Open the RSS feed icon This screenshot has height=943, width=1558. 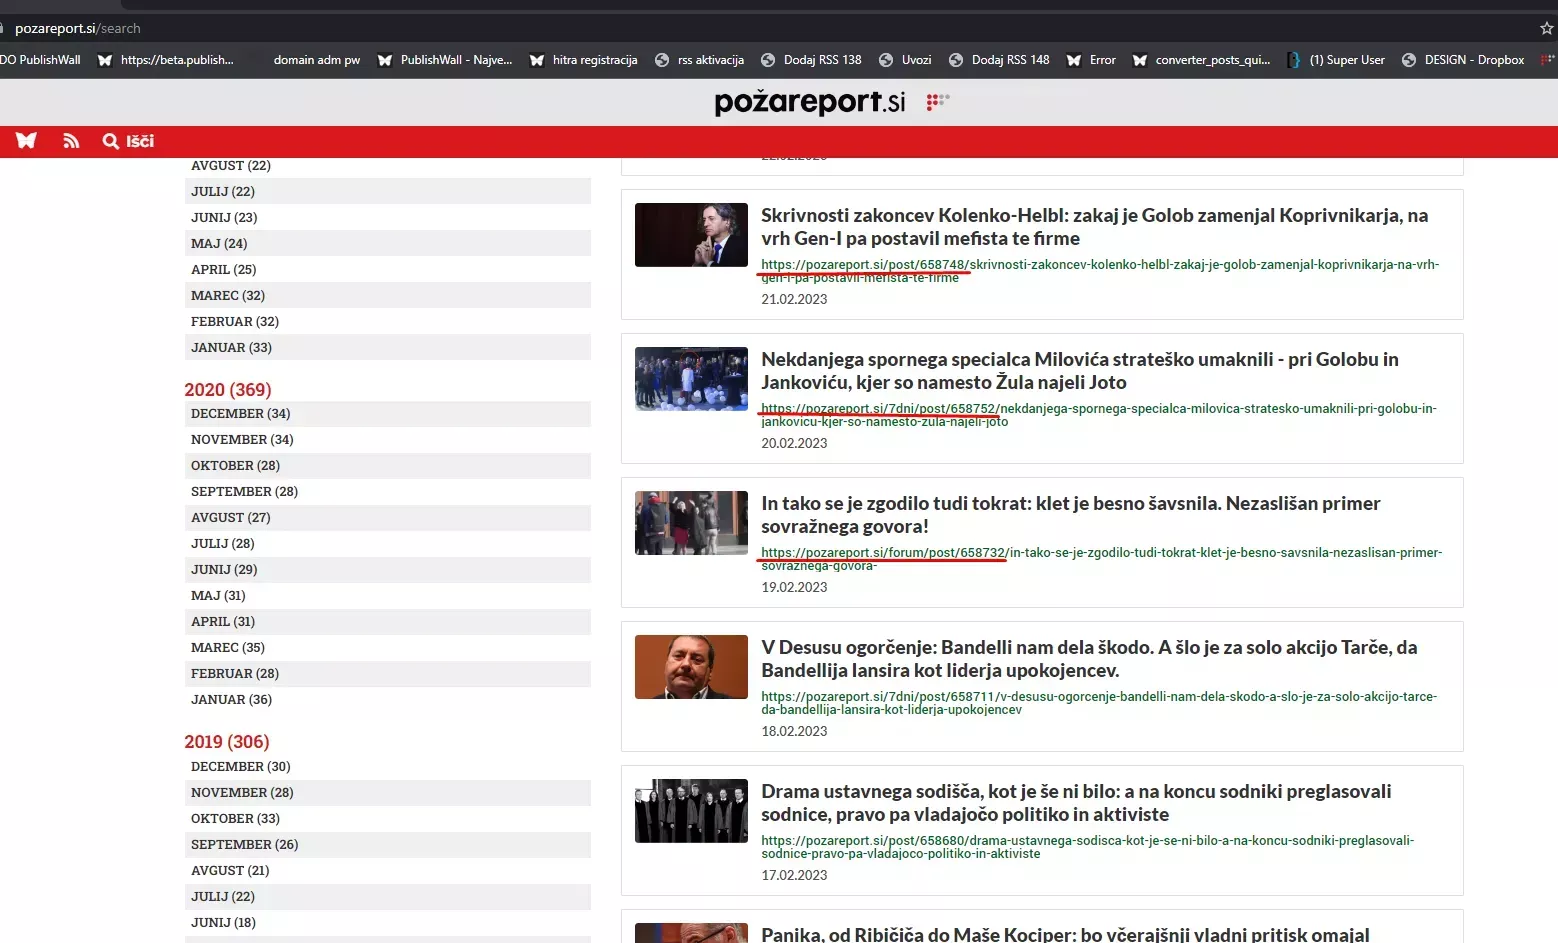tap(71, 141)
